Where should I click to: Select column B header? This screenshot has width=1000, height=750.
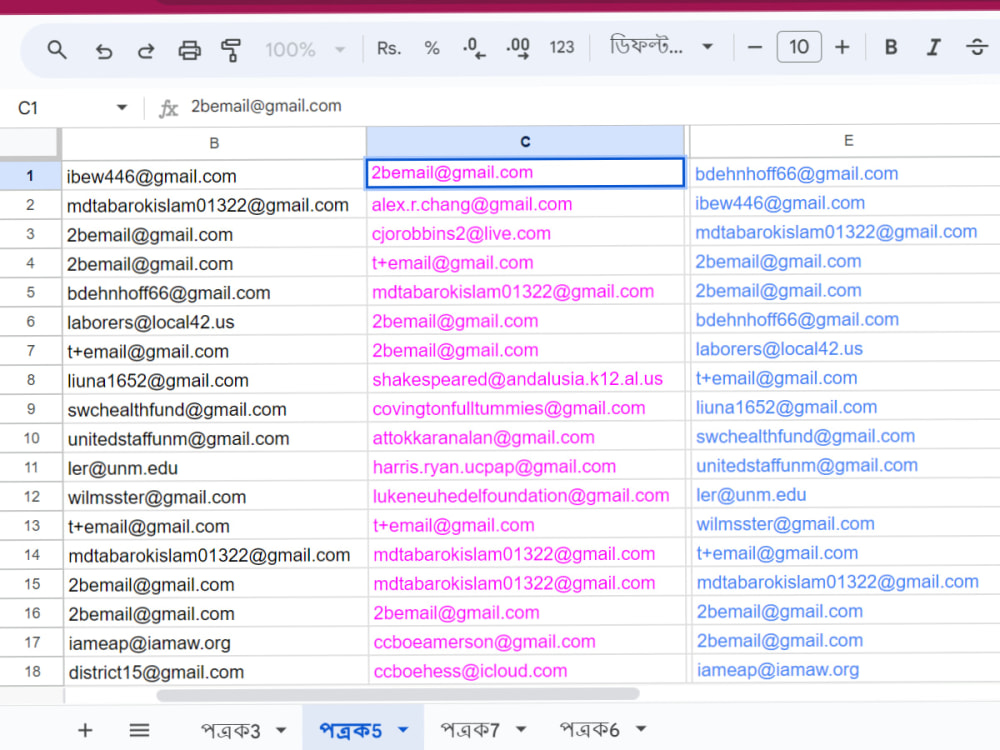[x=214, y=143]
